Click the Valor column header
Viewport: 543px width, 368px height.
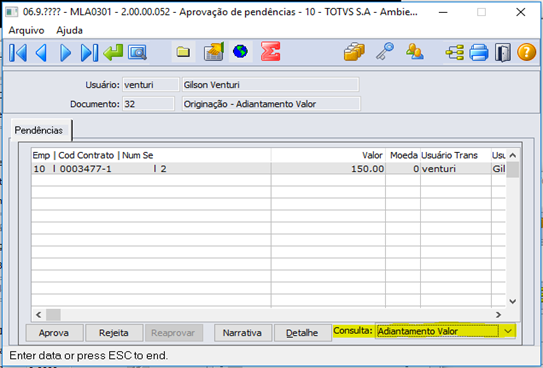tap(328, 155)
